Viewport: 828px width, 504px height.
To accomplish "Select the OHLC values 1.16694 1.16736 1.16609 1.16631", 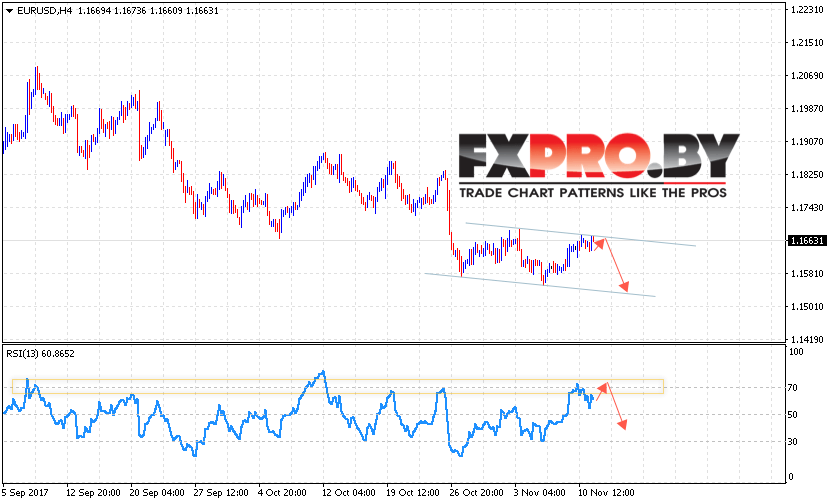I will pos(148,11).
